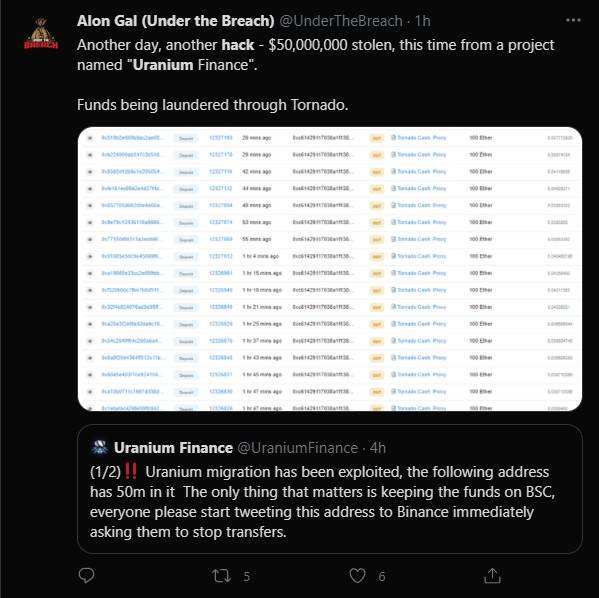Screen dimensions: 599x598
Task: Open the three-dot more options menu
Action: tap(573, 20)
